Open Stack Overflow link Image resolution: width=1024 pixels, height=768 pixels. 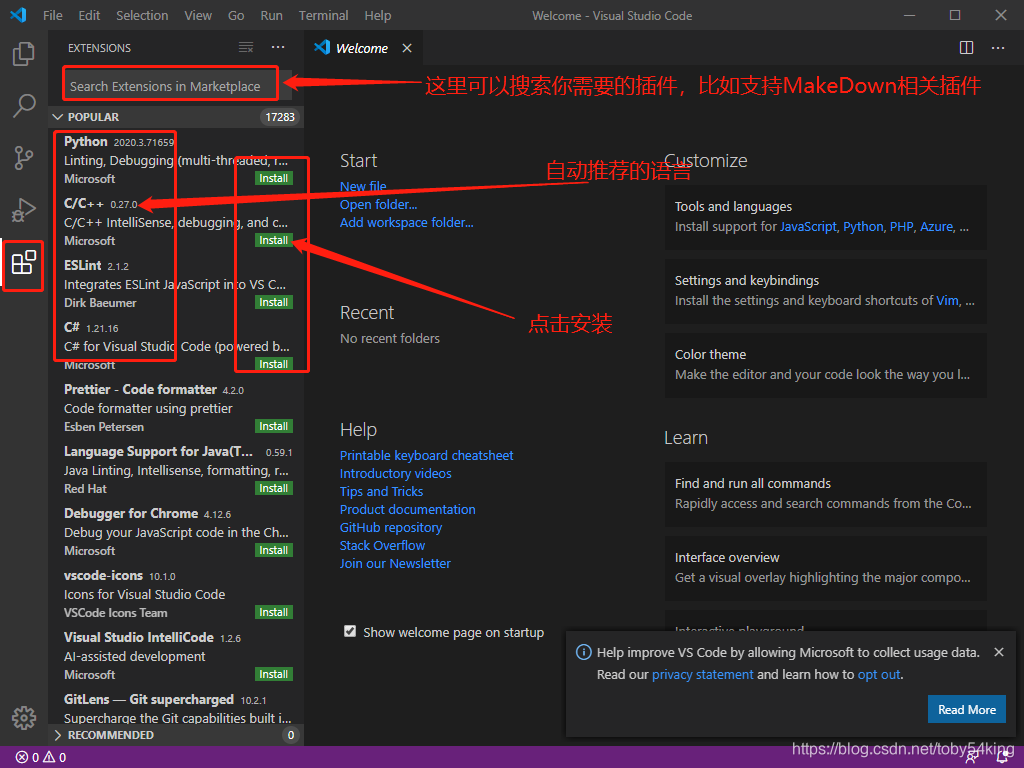point(382,545)
